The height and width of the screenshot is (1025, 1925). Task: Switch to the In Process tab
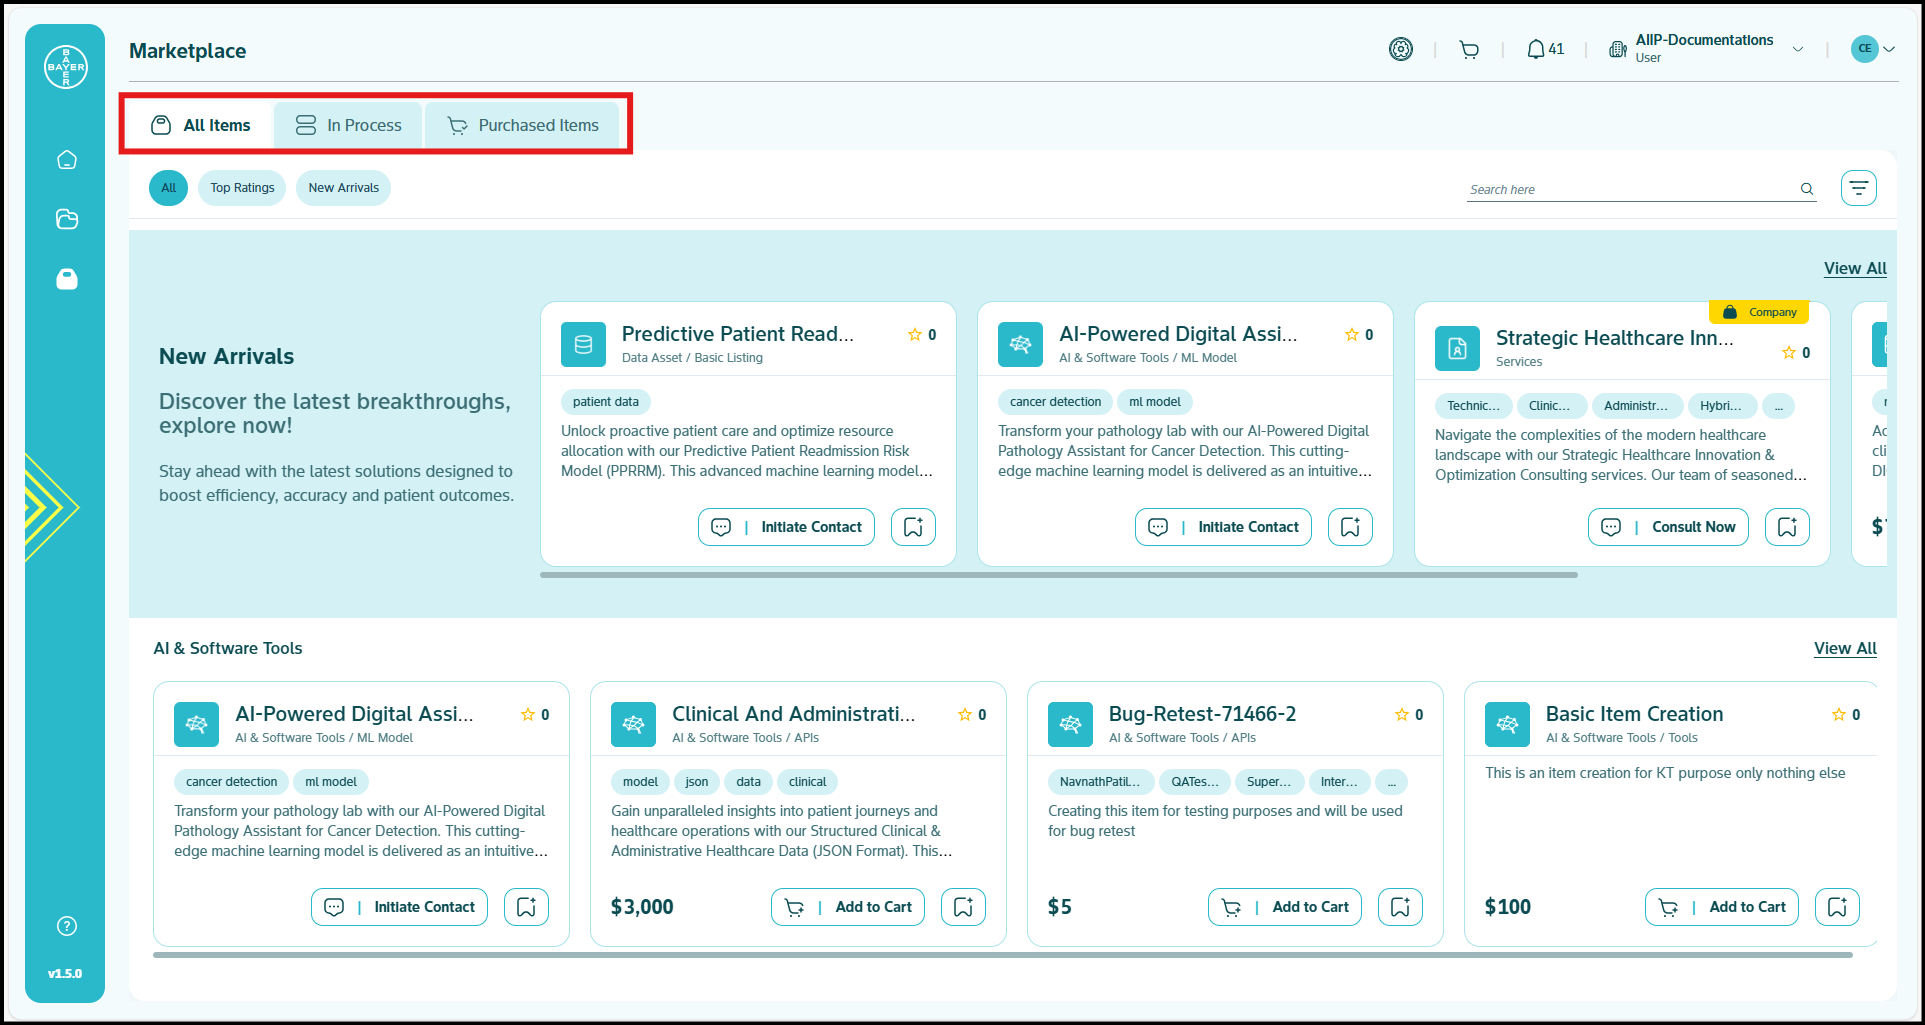pyautogui.click(x=347, y=124)
